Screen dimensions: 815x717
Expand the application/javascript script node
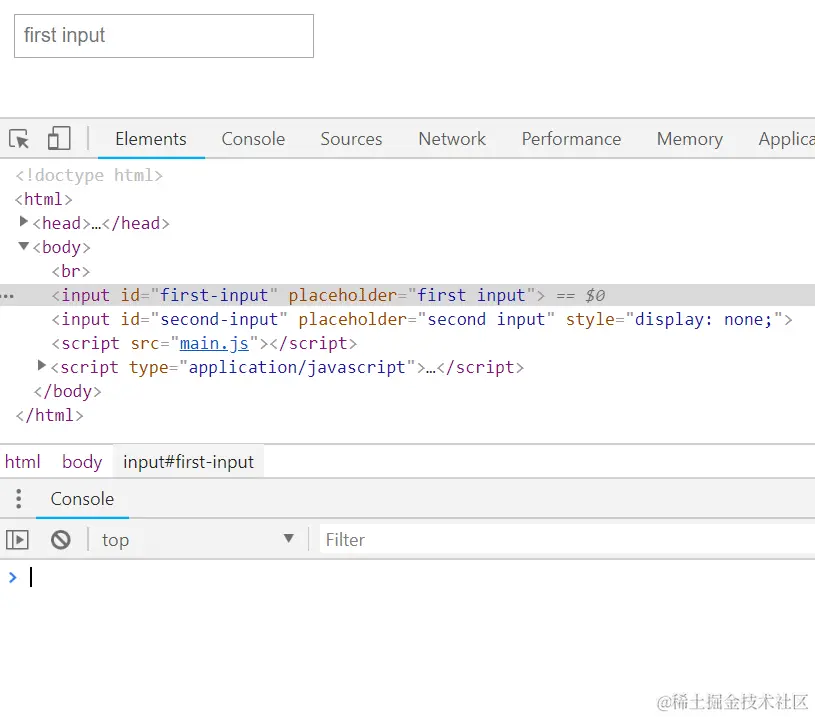(42, 366)
